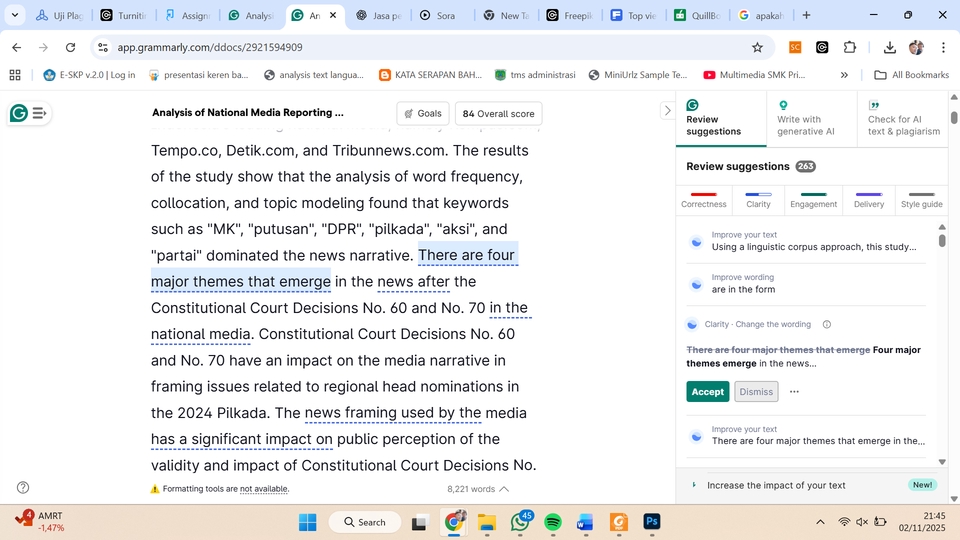The width and height of the screenshot is (960, 540).
Task: Reload the Grammarly page
Action: [70, 47]
